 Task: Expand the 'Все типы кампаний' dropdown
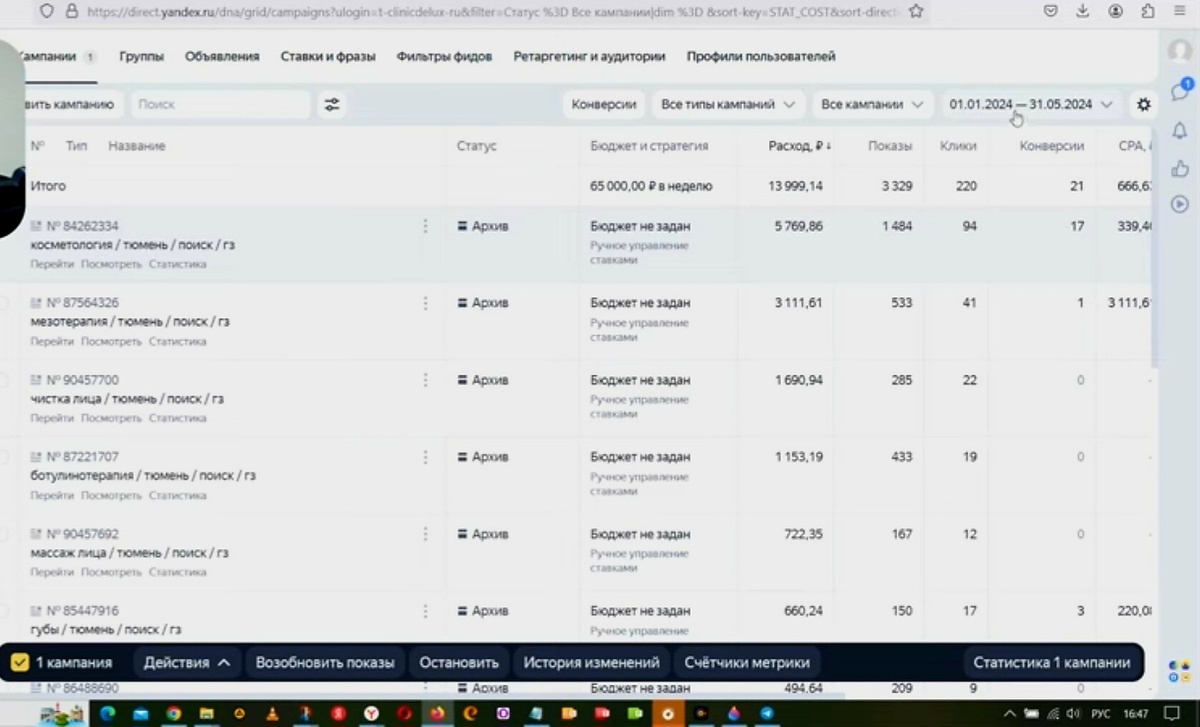click(728, 104)
